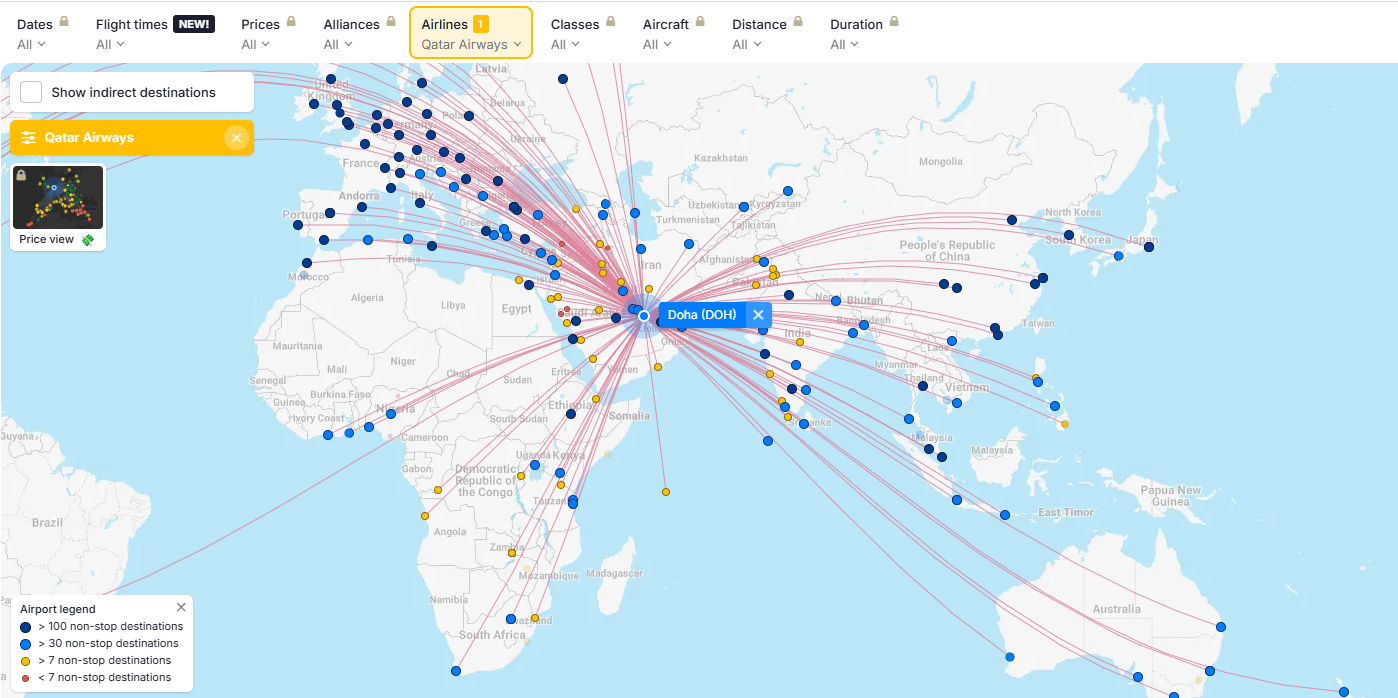Select the Brisbane airport dot on Australia's east coast
This screenshot has width=1398, height=698.
(x=1221, y=627)
